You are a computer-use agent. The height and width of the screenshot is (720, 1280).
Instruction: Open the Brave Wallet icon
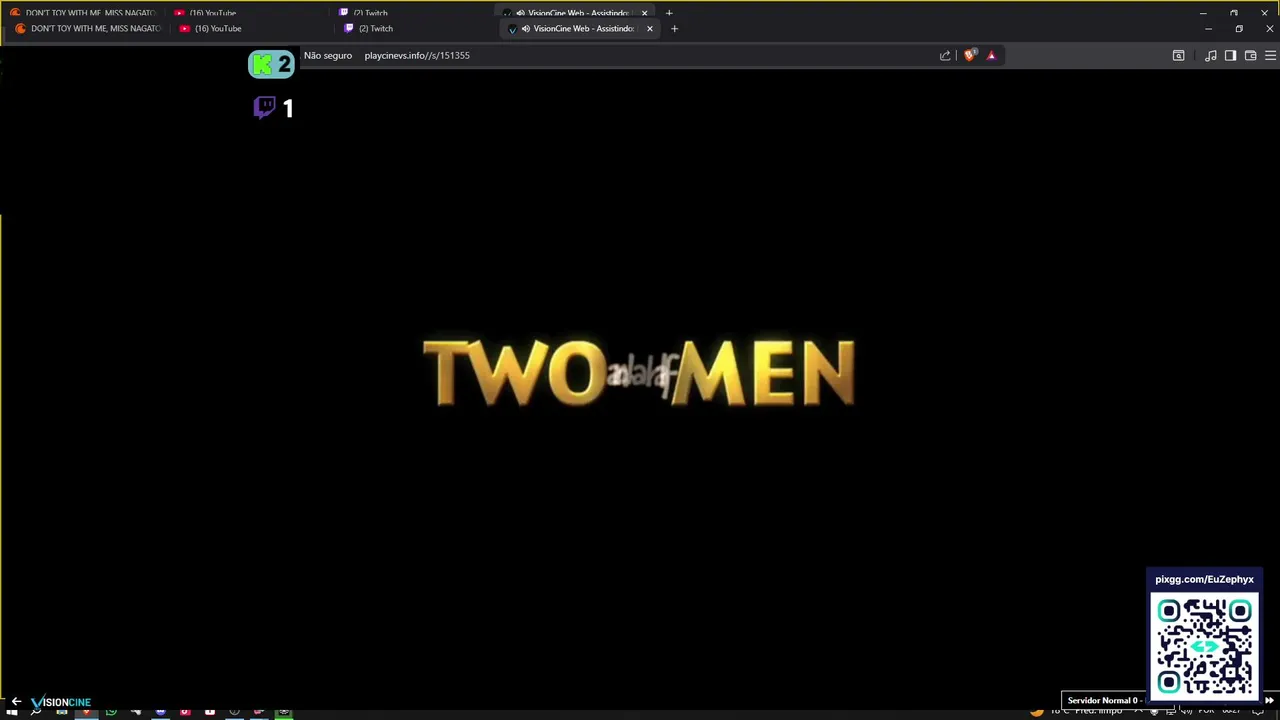(1250, 55)
